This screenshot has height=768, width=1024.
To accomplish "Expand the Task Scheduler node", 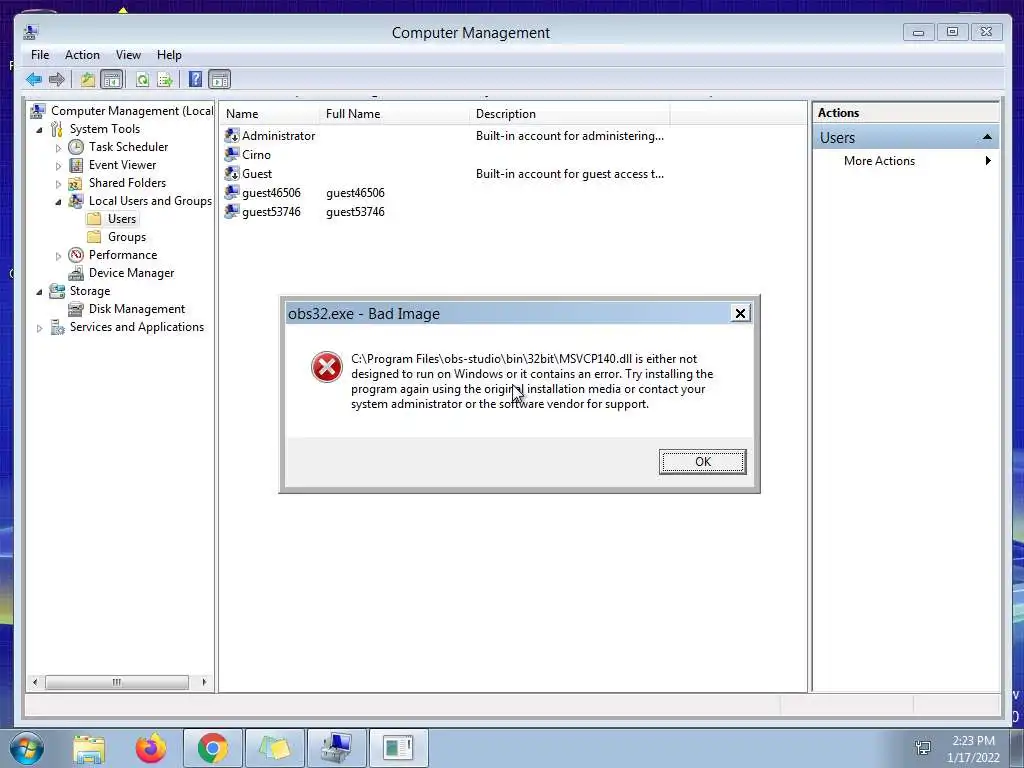I will tap(59, 148).
